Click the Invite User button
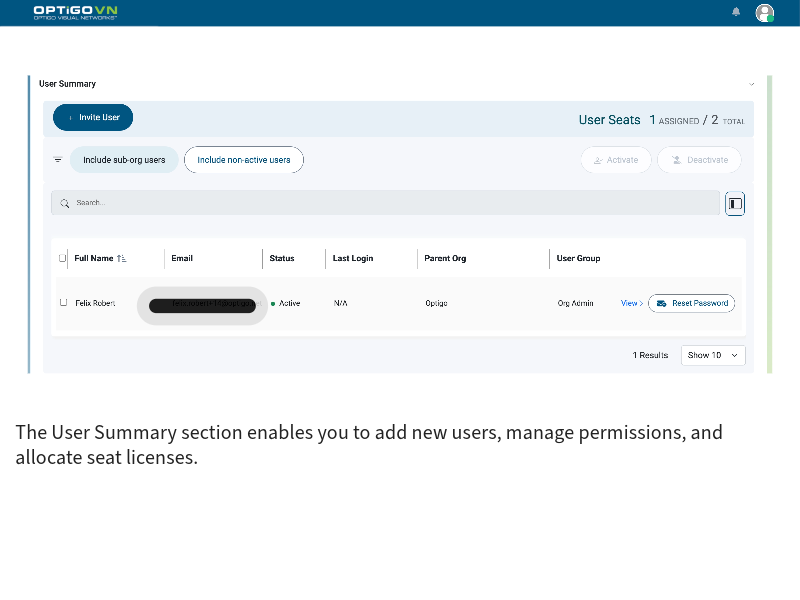 point(92,116)
